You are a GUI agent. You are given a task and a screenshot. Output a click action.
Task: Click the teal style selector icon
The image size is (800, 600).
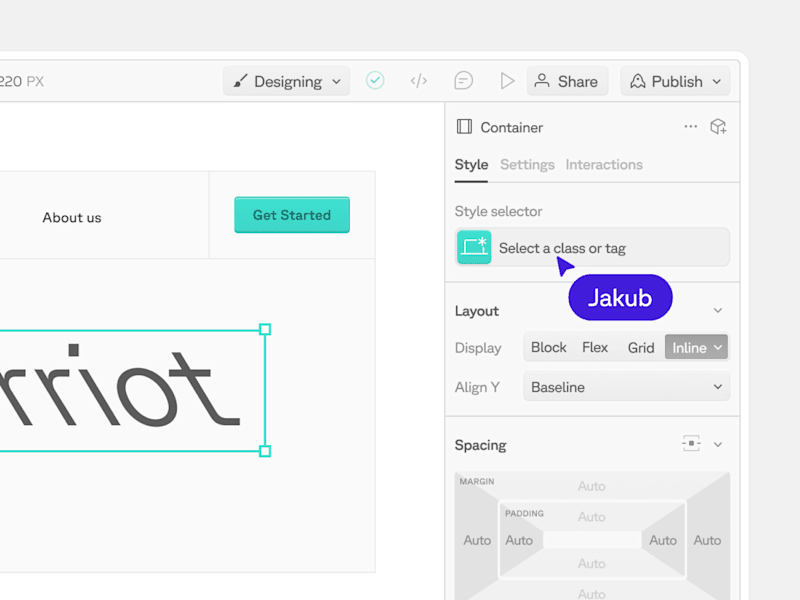click(x=474, y=247)
